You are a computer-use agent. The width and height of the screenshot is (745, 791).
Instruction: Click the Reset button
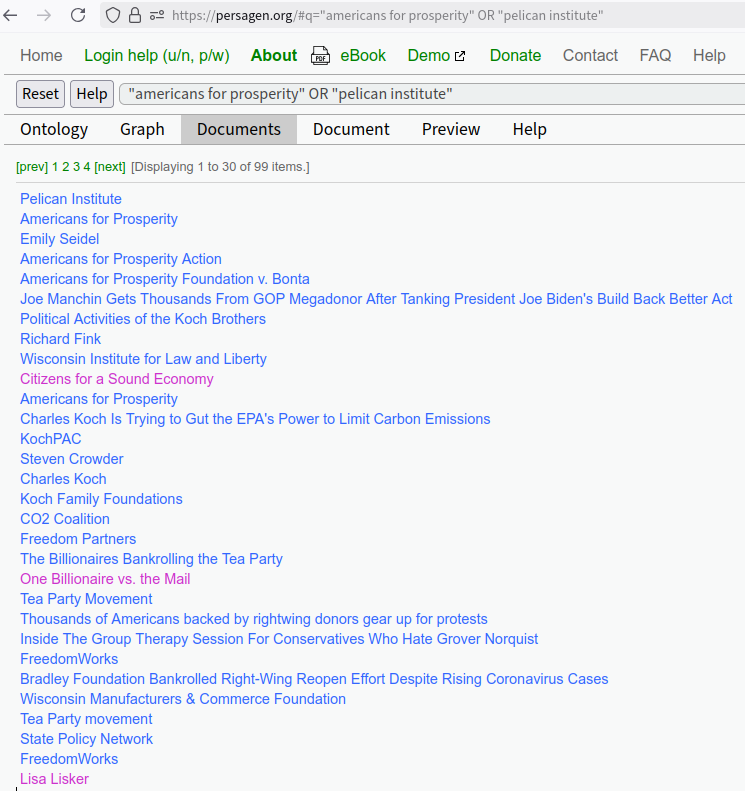pos(40,94)
